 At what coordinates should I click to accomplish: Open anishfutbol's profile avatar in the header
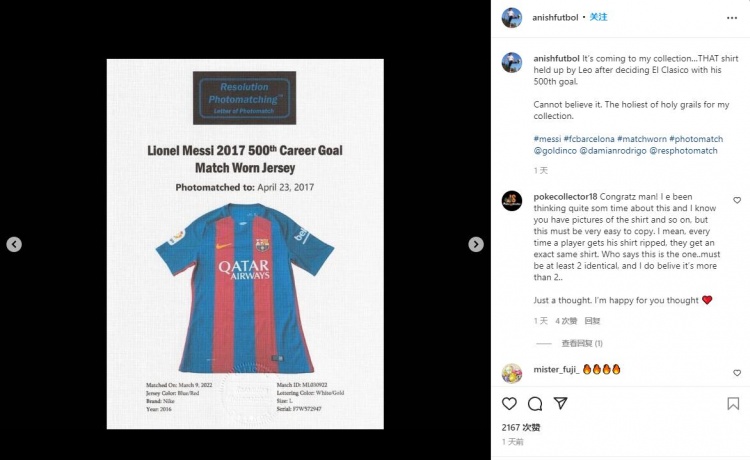point(512,18)
